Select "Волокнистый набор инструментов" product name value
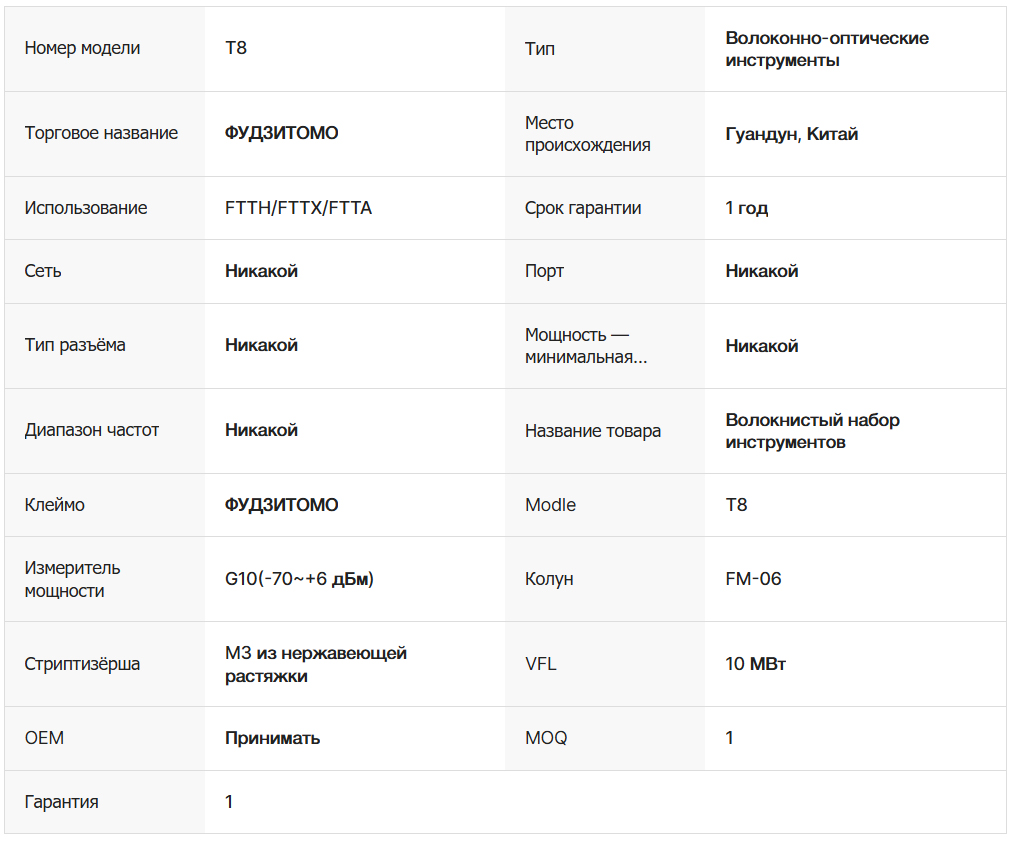Screen dimensions: 1012x841 click(812, 431)
